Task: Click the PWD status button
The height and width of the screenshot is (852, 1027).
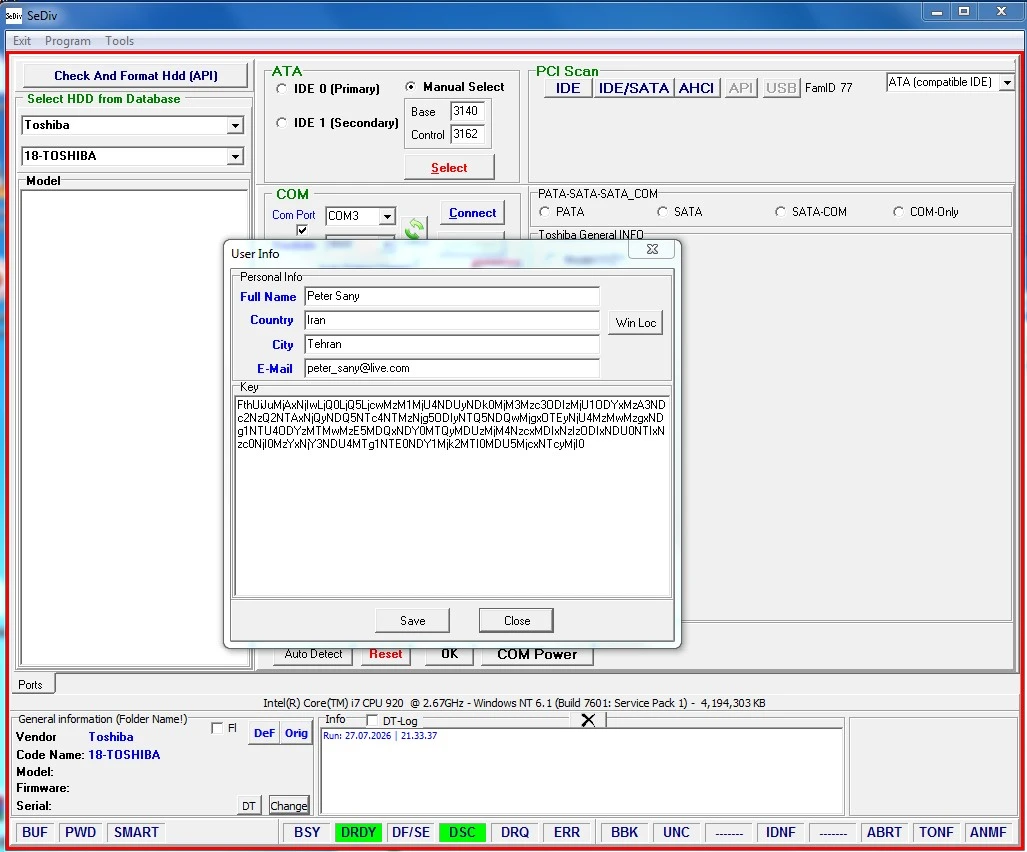Action: [x=81, y=832]
